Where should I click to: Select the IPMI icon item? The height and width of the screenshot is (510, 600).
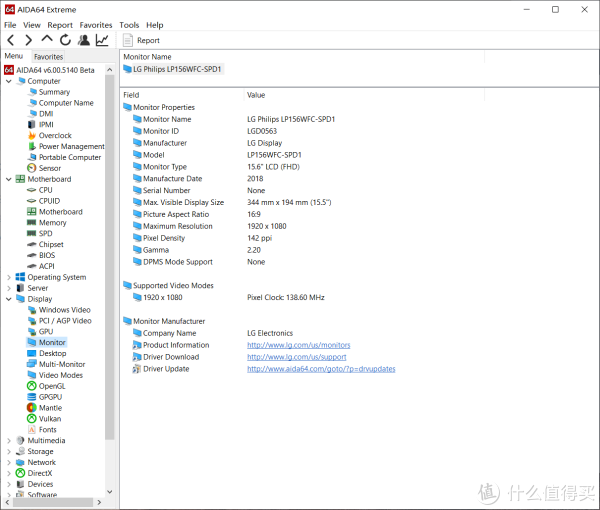click(x=32, y=124)
